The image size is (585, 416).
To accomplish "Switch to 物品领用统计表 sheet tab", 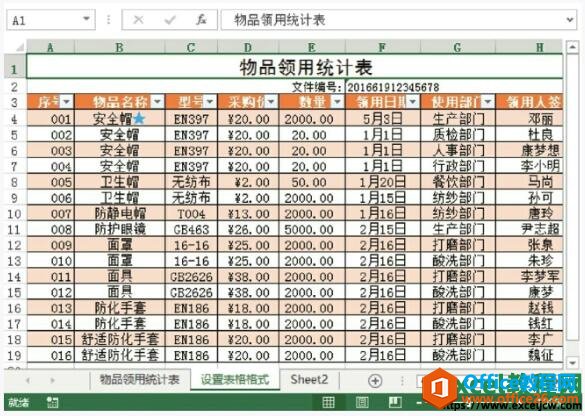I will pyautogui.click(x=140, y=380).
